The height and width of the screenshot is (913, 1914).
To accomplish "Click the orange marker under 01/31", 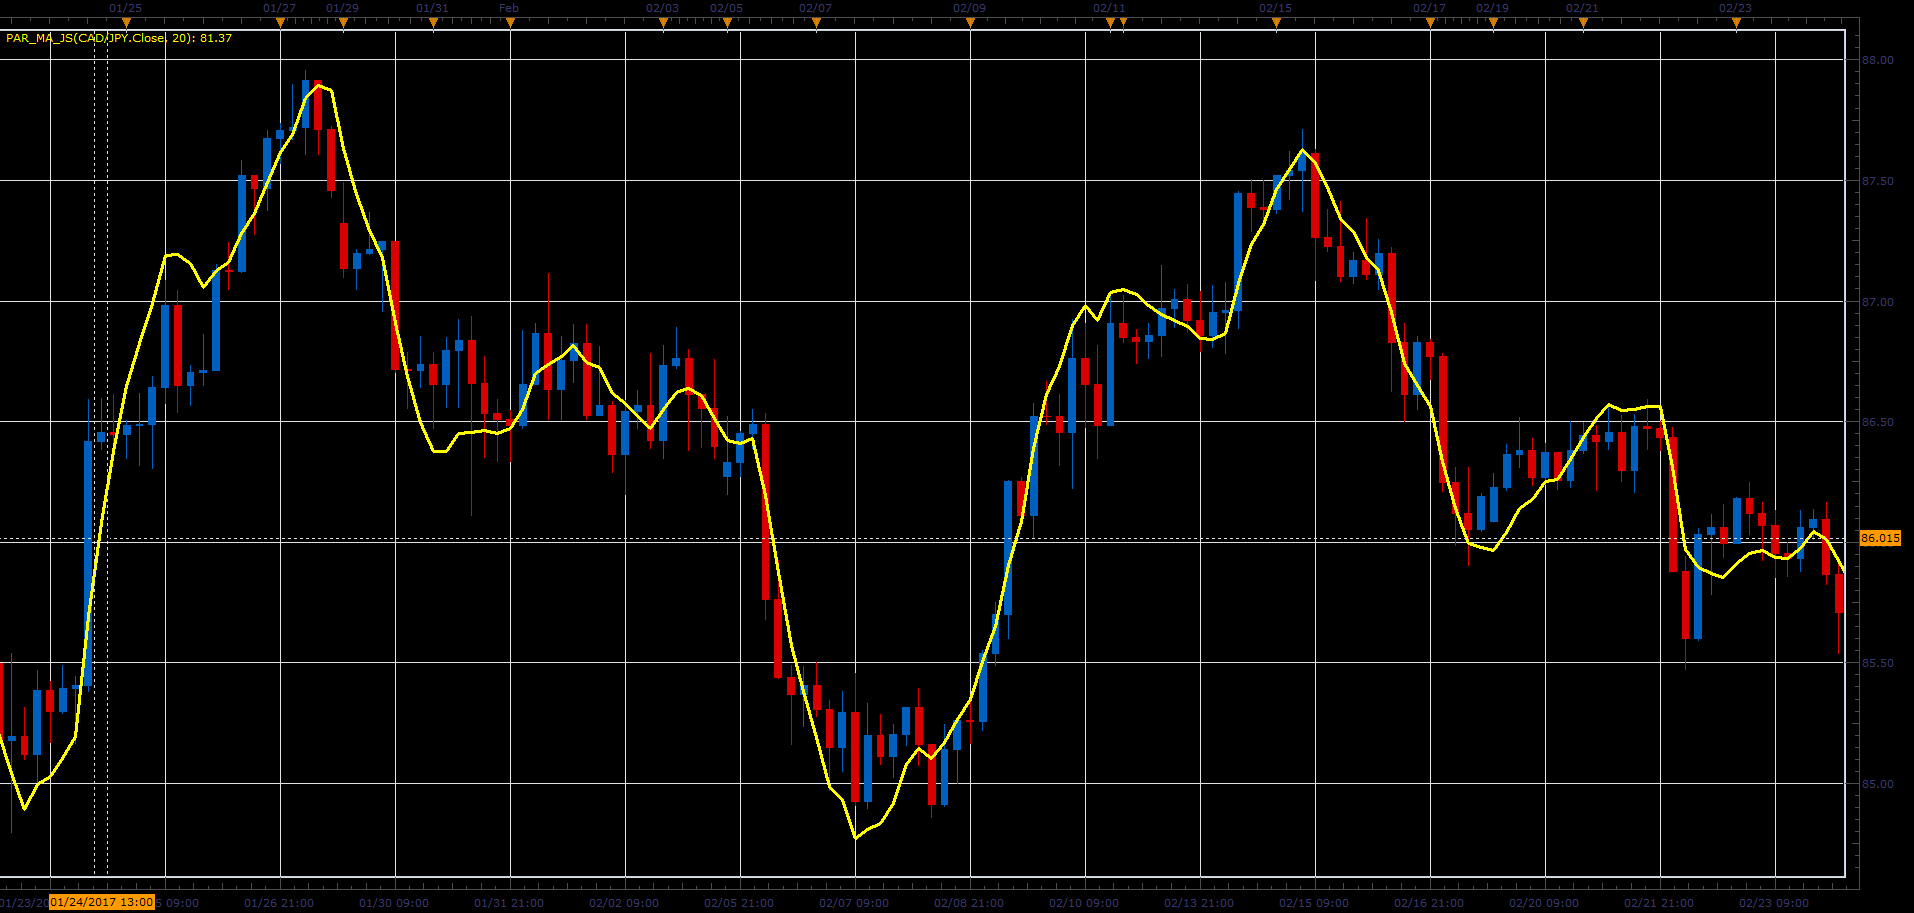I will tap(433, 23).
